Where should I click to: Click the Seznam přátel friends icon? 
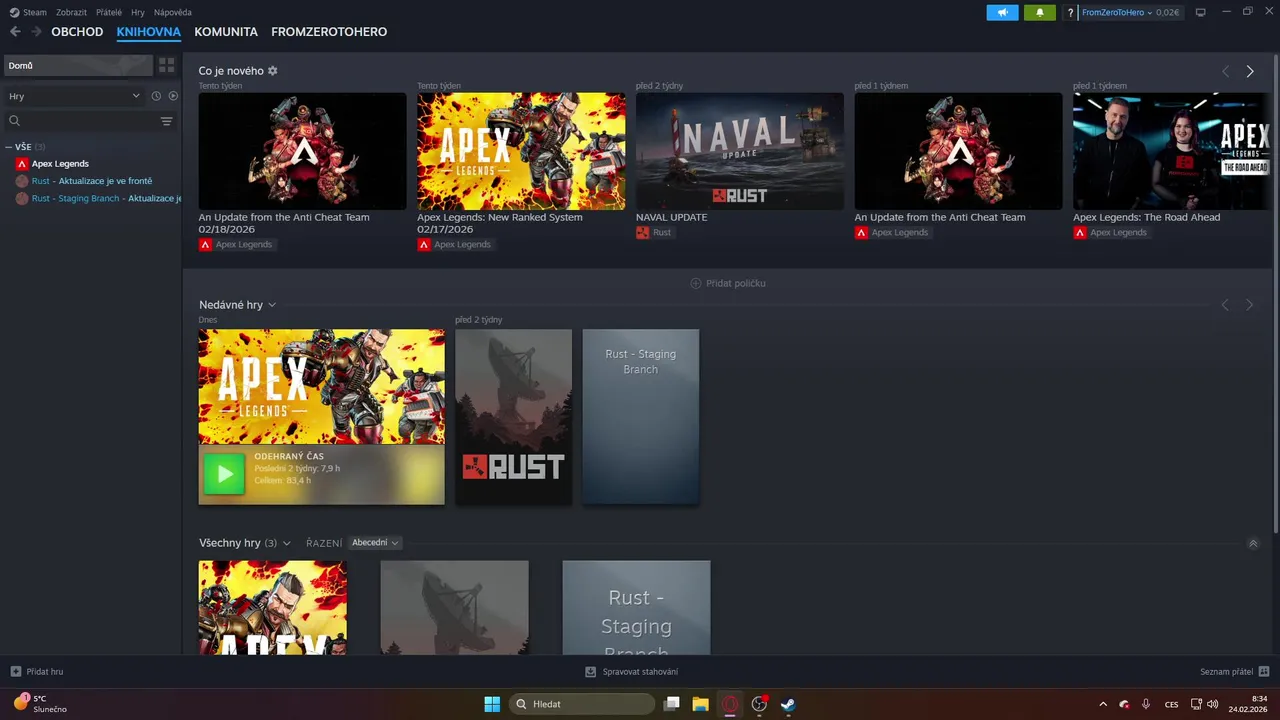[x=1264, y=672]
